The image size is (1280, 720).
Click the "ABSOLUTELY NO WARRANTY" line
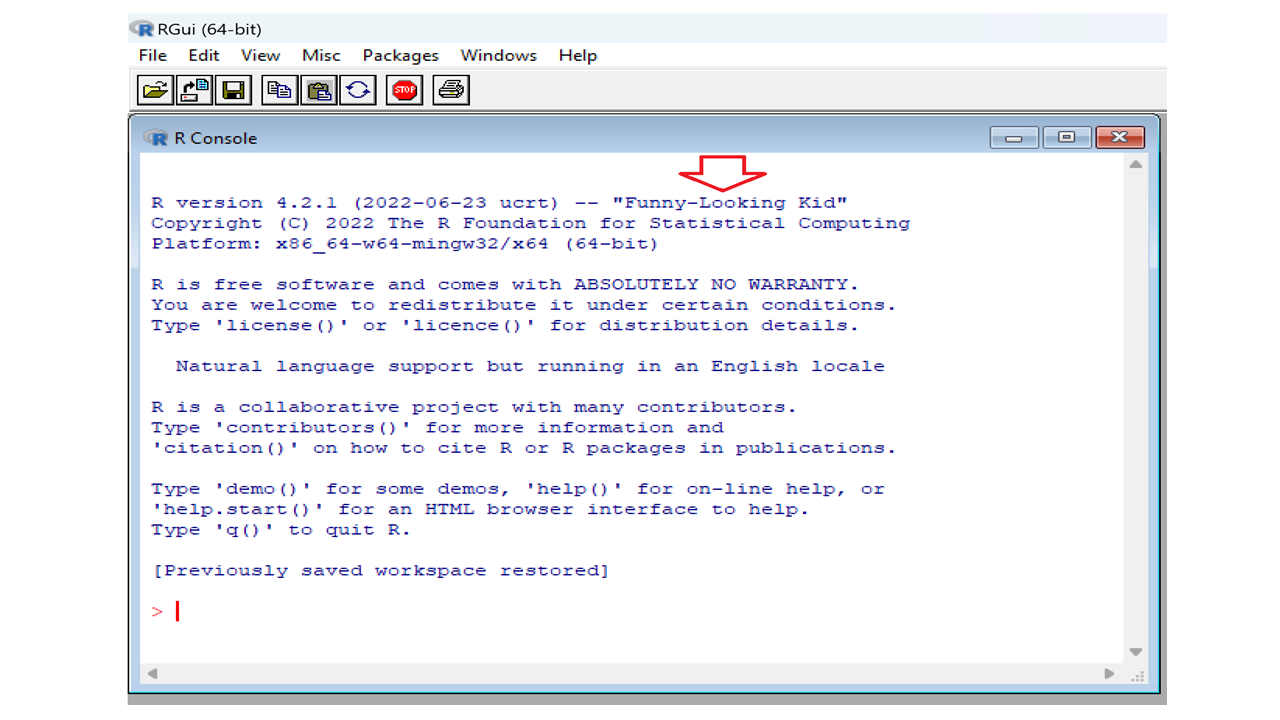(x=505, y=285)
